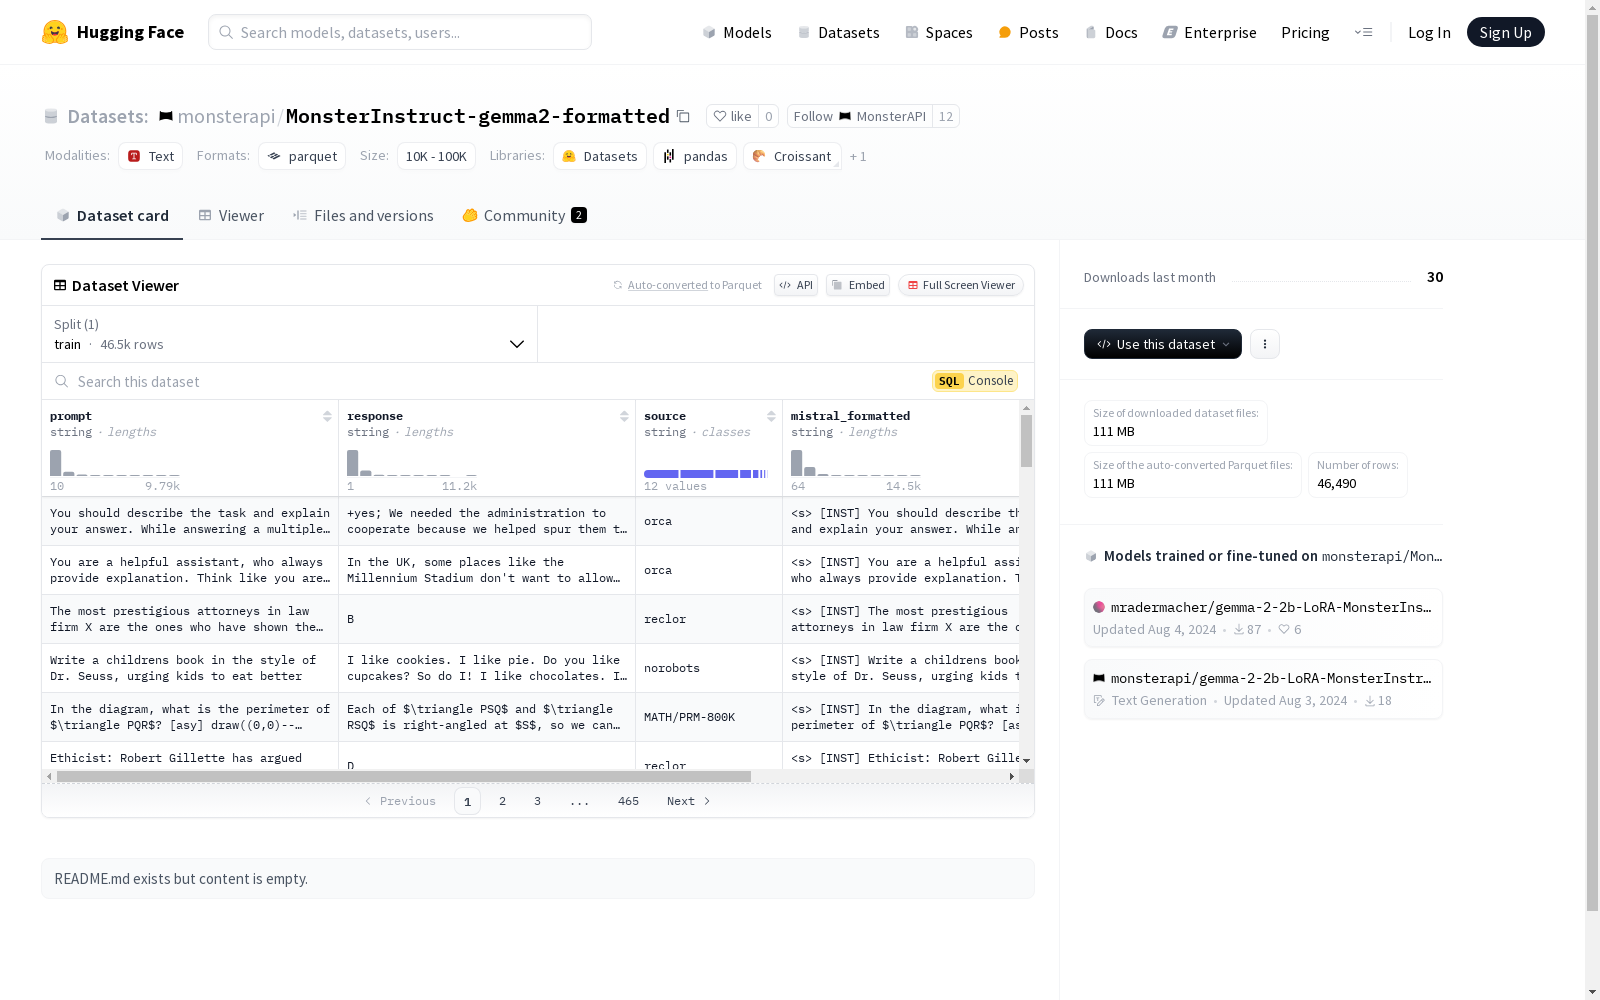Open the SQL Console
Viewport: 1600px width, 1000px height.
click(975, 381)
